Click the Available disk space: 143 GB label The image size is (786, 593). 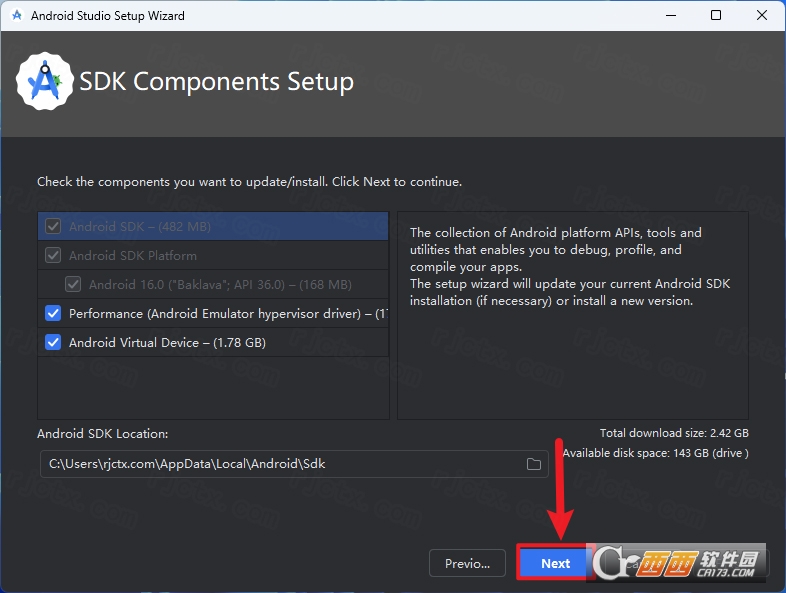click(x=656, y=453)
